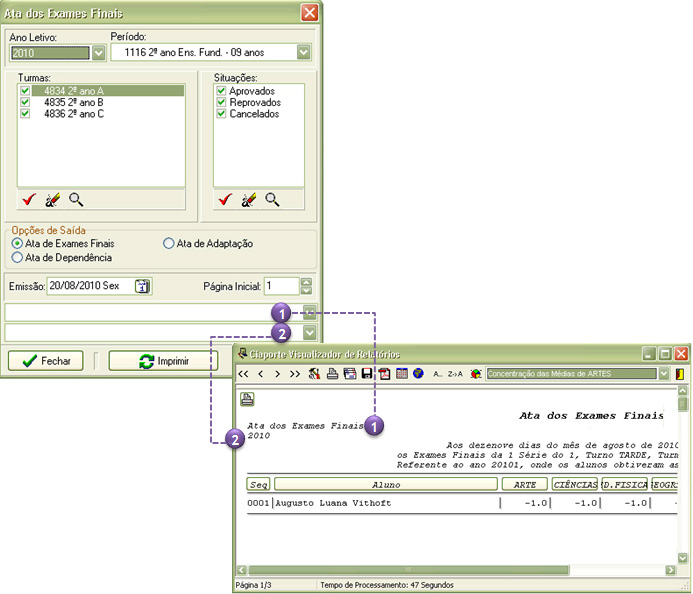Select the Ata de Dependência radio option

[17, 258]
